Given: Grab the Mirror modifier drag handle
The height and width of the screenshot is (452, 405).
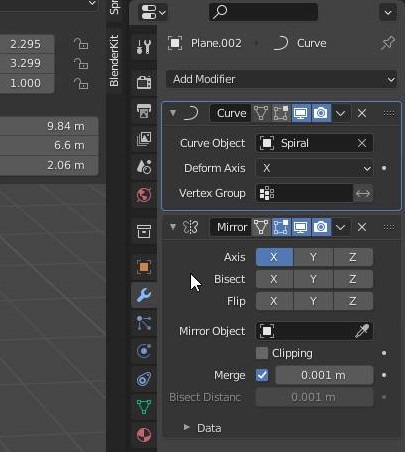Looking at the screenshot, I should (389, 227).
